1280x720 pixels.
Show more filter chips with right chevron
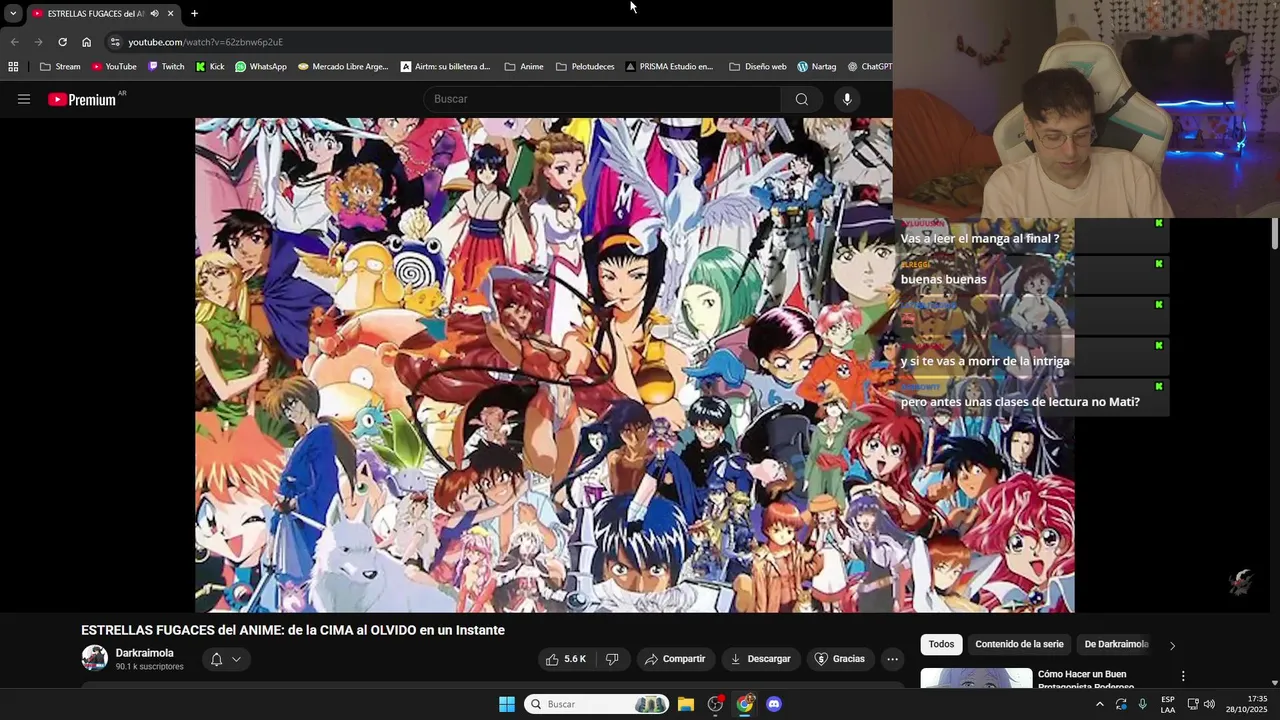tap(1172, 645)
